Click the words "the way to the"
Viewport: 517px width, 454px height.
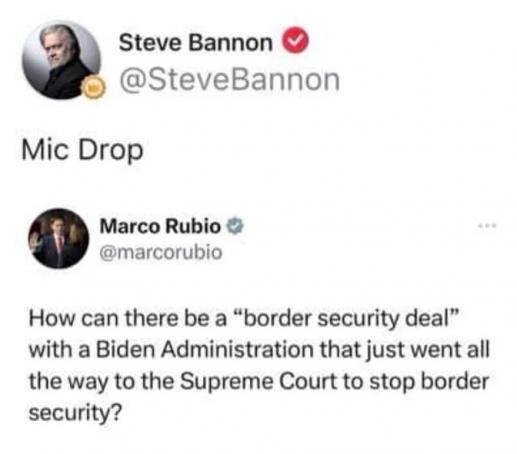point(101,382)
